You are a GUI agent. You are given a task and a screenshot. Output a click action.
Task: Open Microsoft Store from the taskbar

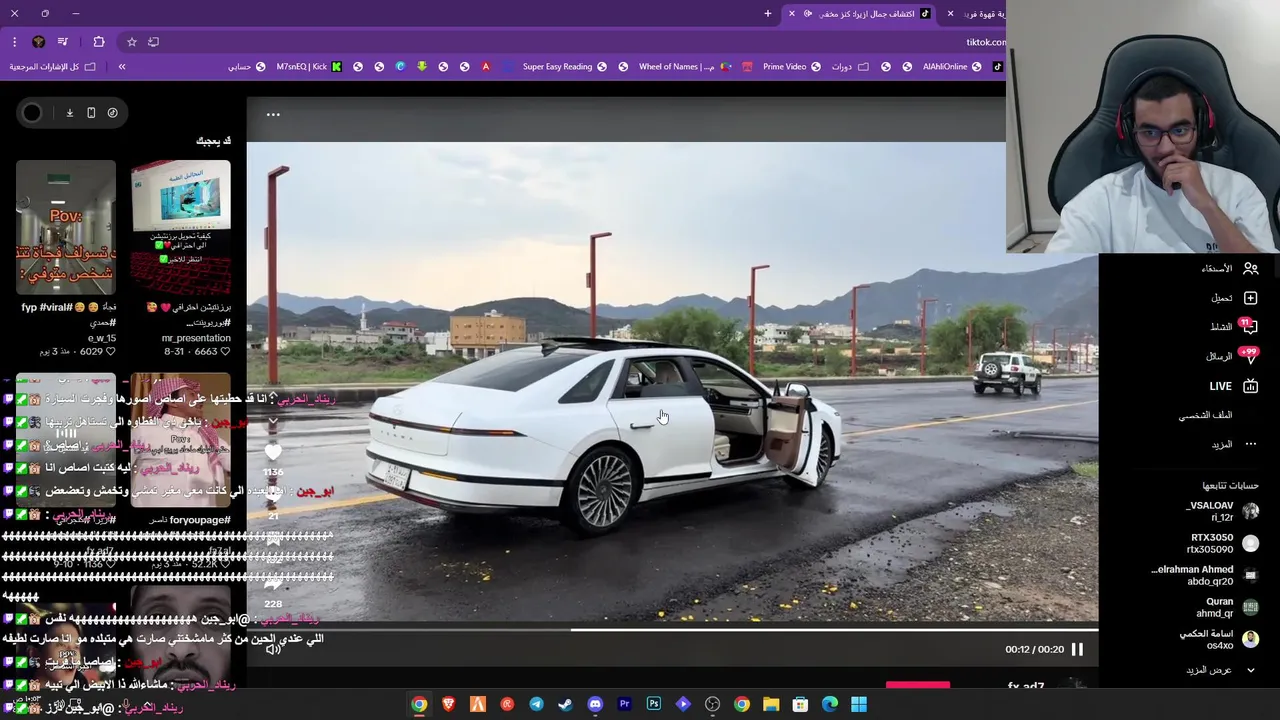[800, 704]
